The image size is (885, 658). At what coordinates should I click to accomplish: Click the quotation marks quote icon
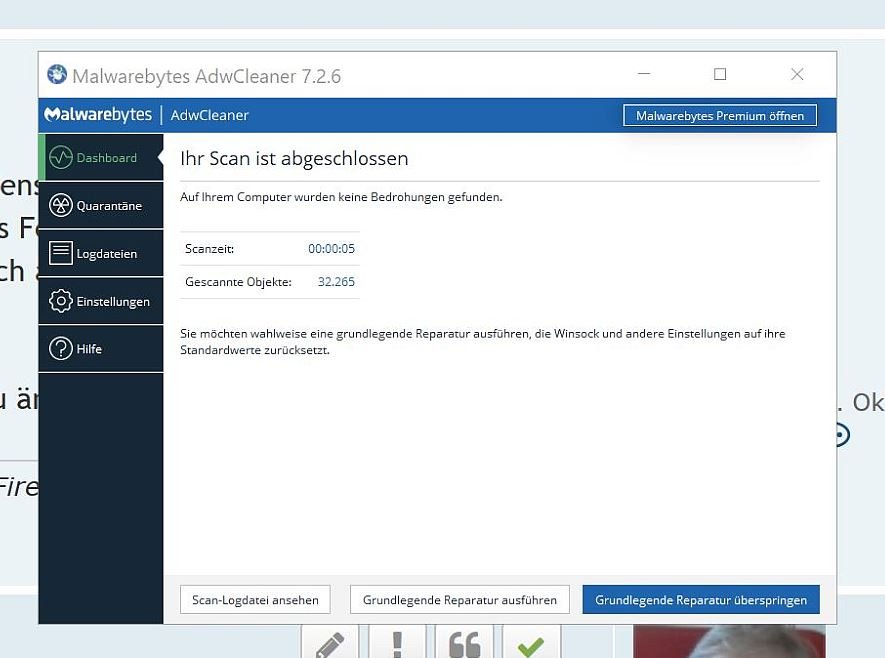pos(464,644)
